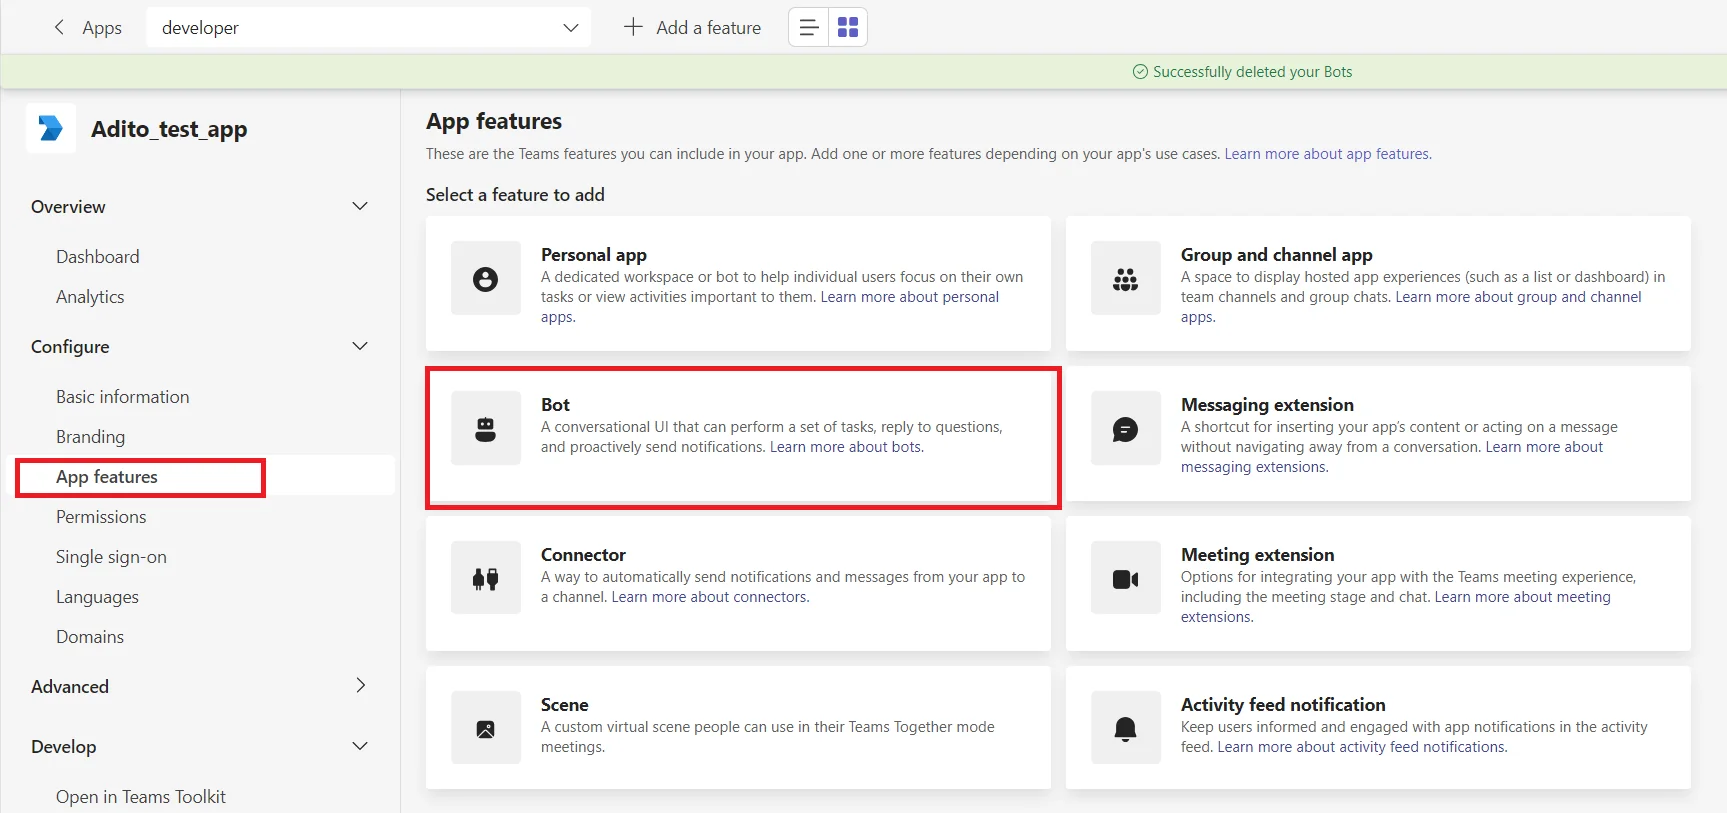Click the Configure section header
The height and width of the screenshot is (813, 1727).
tap(70, 347)
